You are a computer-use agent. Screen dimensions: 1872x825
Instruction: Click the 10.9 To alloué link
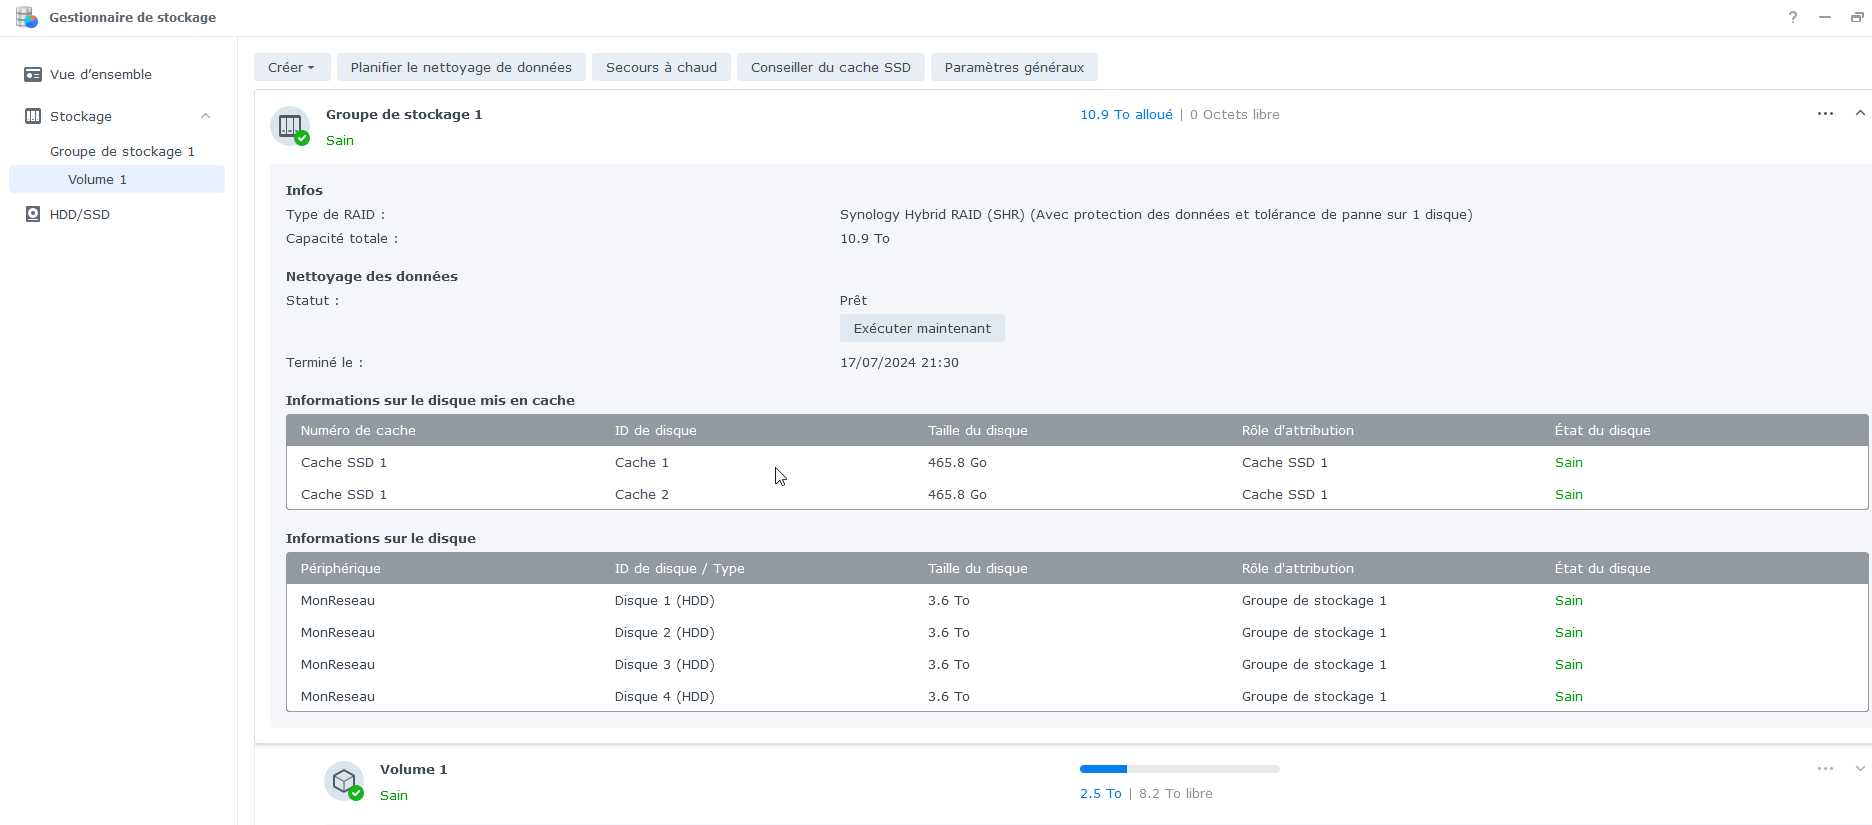pos(1126,115)
